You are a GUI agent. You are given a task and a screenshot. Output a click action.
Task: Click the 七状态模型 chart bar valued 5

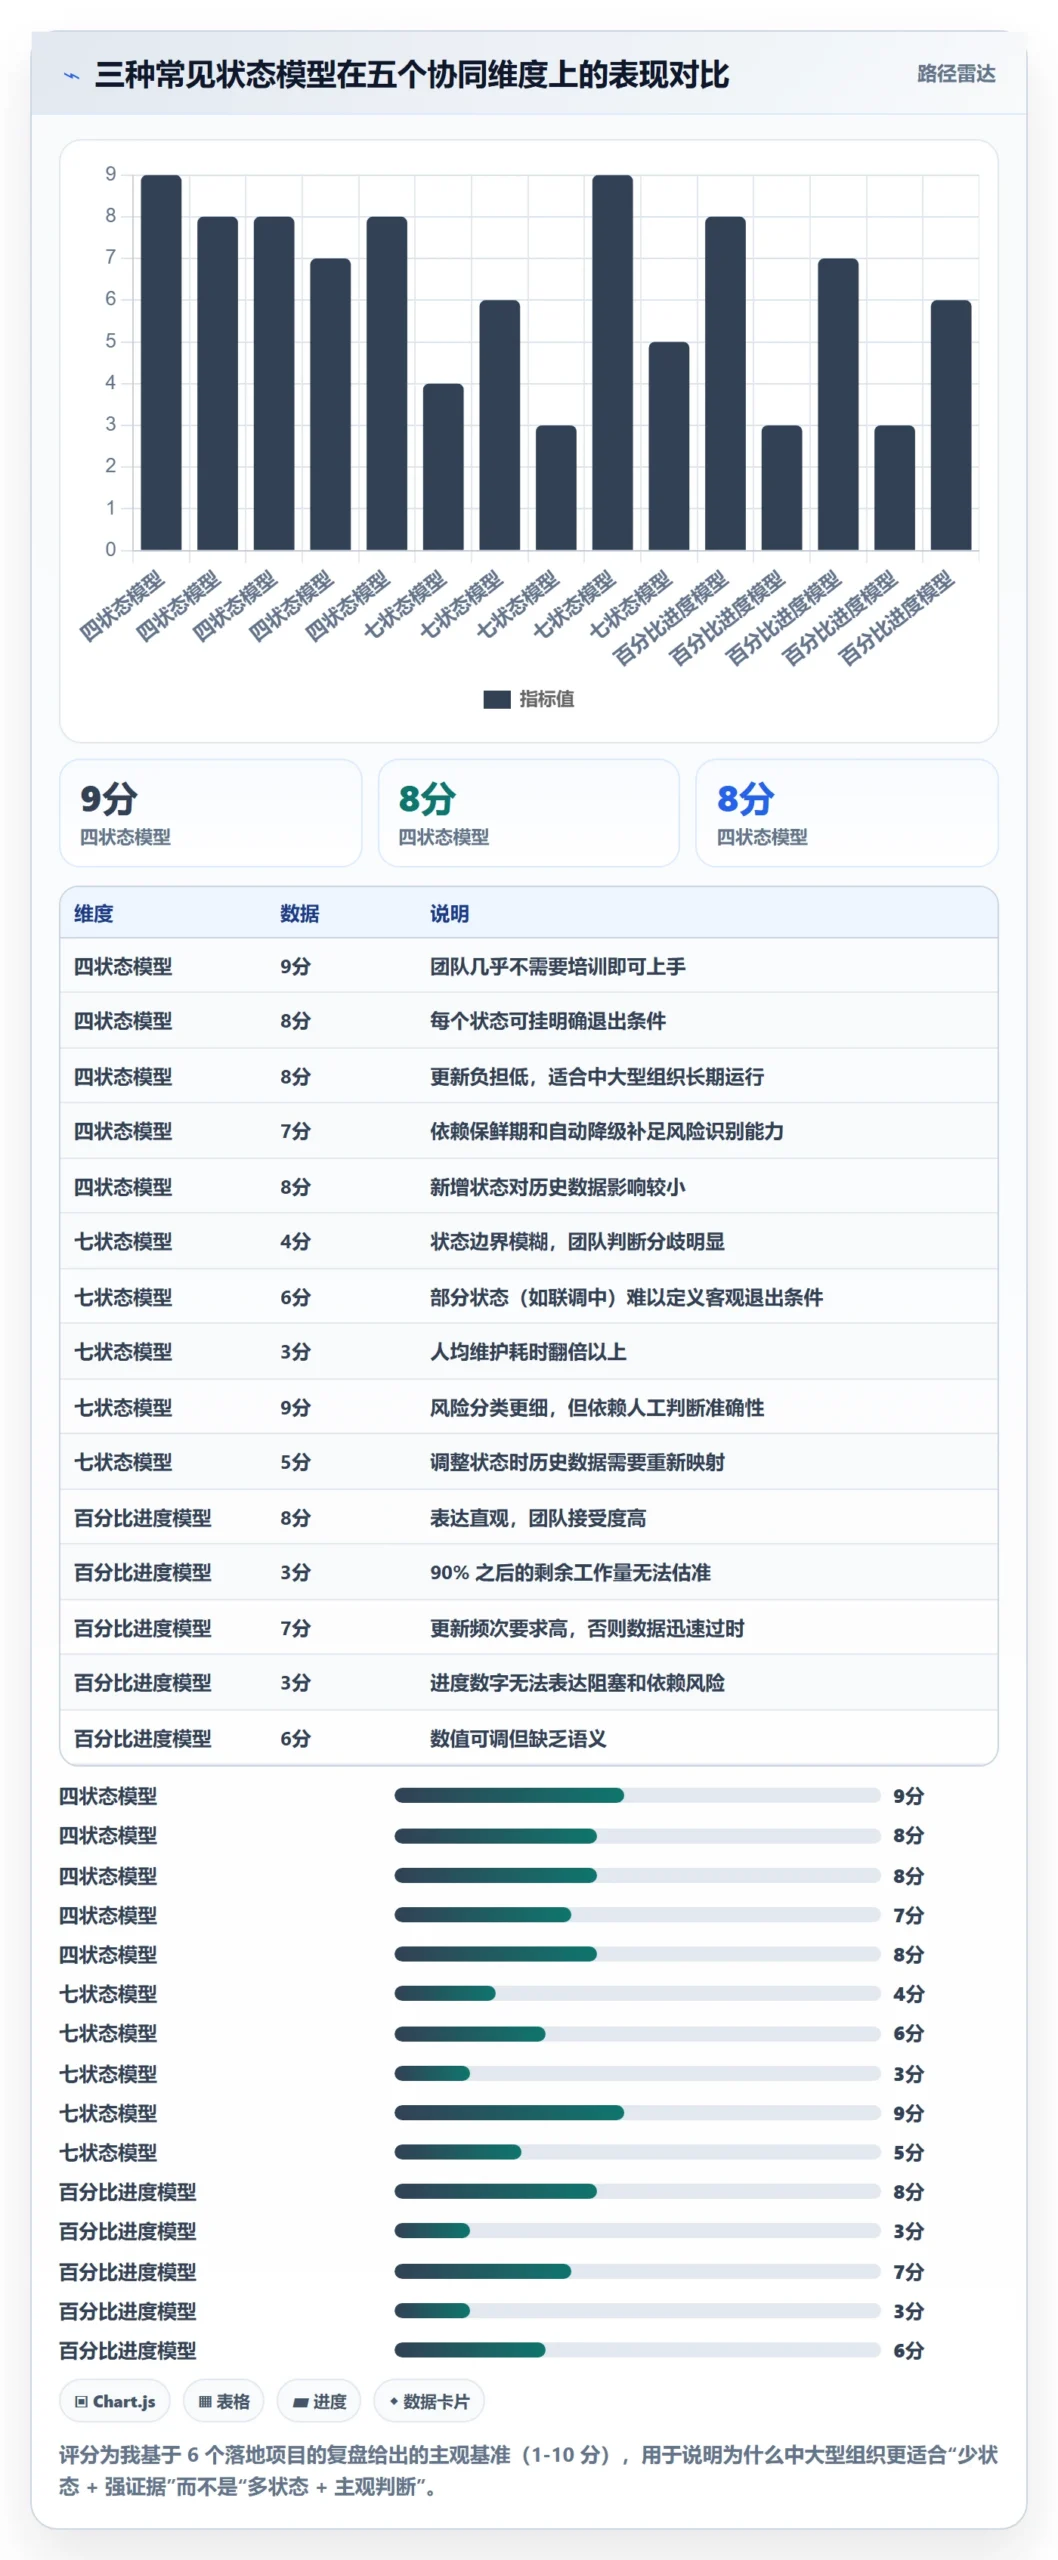tap(669, 446)
